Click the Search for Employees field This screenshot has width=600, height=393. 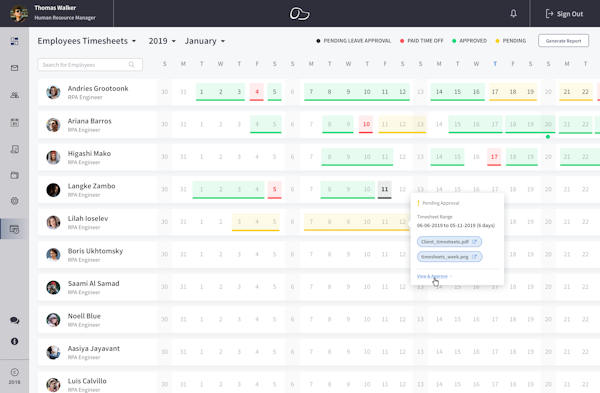click(x=90, y=65)
